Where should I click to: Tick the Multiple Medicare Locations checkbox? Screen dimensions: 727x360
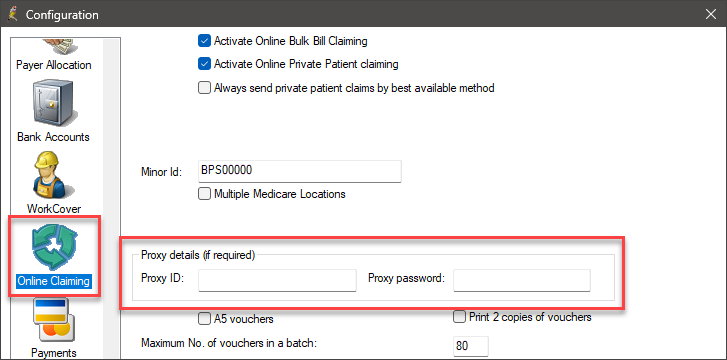[x=204, y=193]
